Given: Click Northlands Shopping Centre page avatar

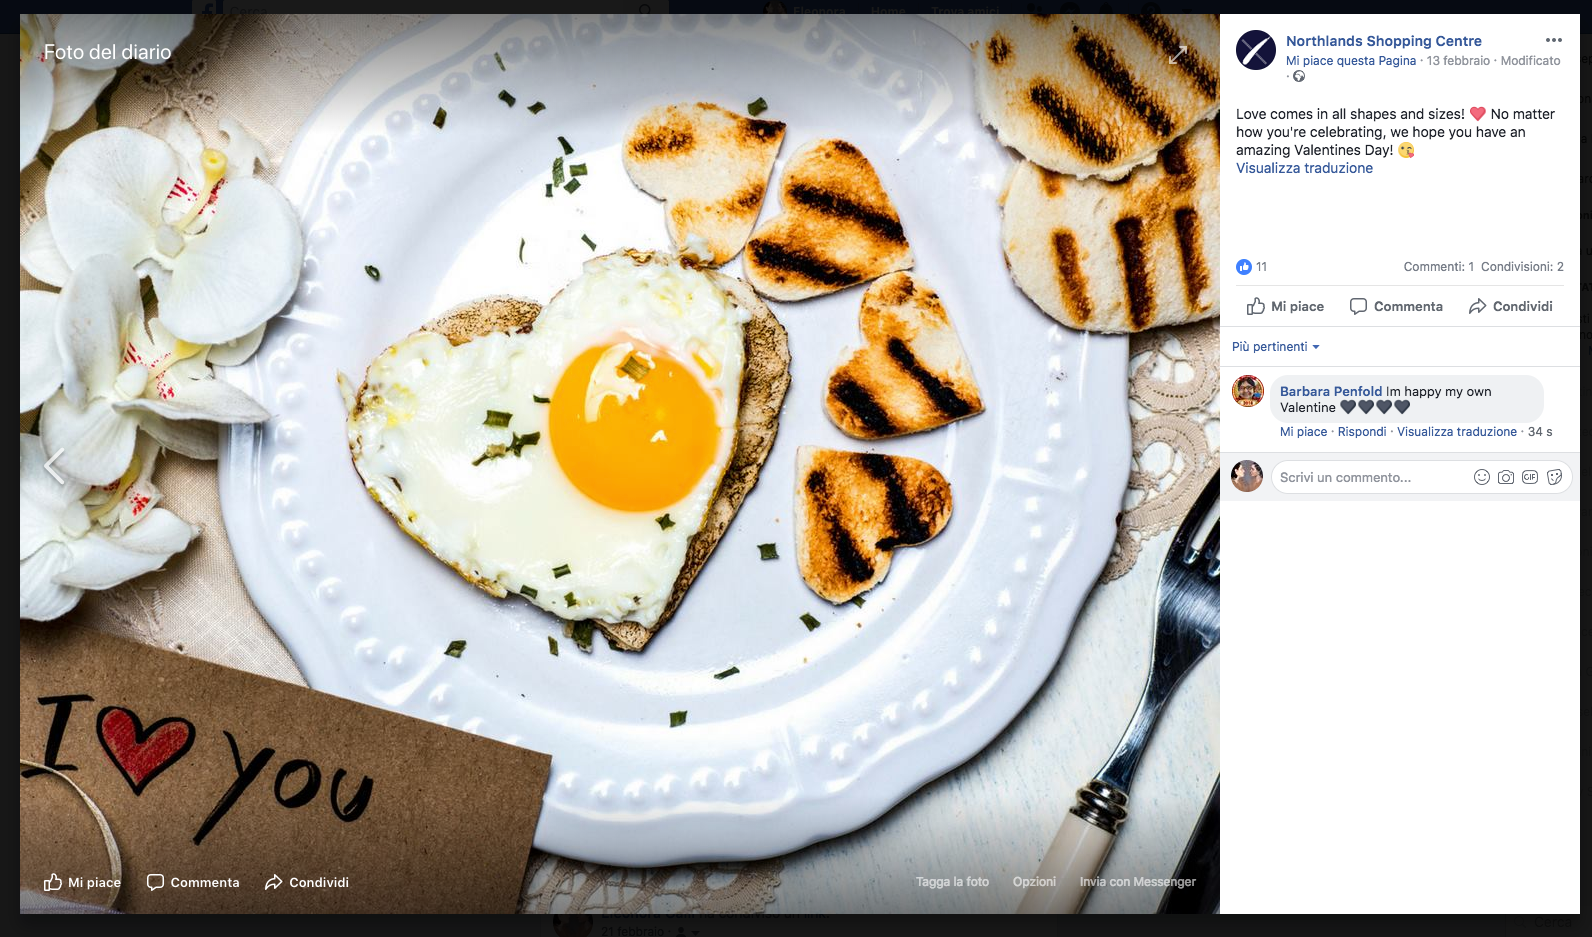Looking at the screenshot, I should point(1256,50).
